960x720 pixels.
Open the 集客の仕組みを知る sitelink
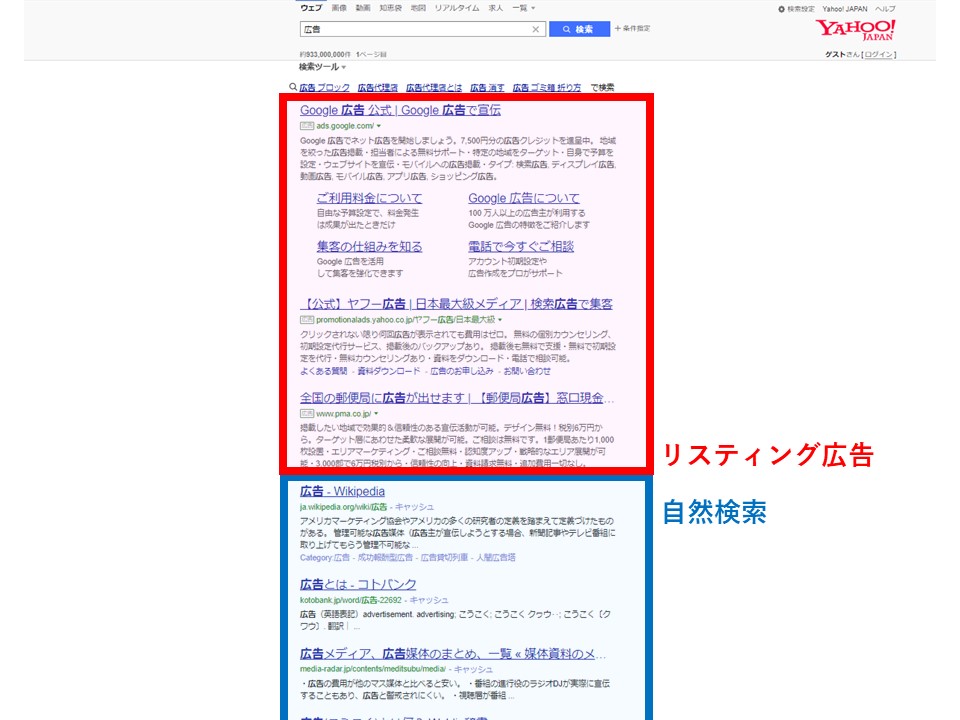pos(369,247)
